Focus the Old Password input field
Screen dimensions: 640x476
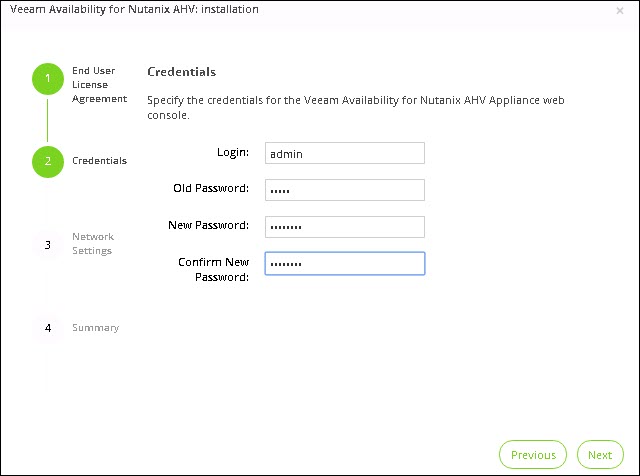pyautogui.click(x=345, y=190)
